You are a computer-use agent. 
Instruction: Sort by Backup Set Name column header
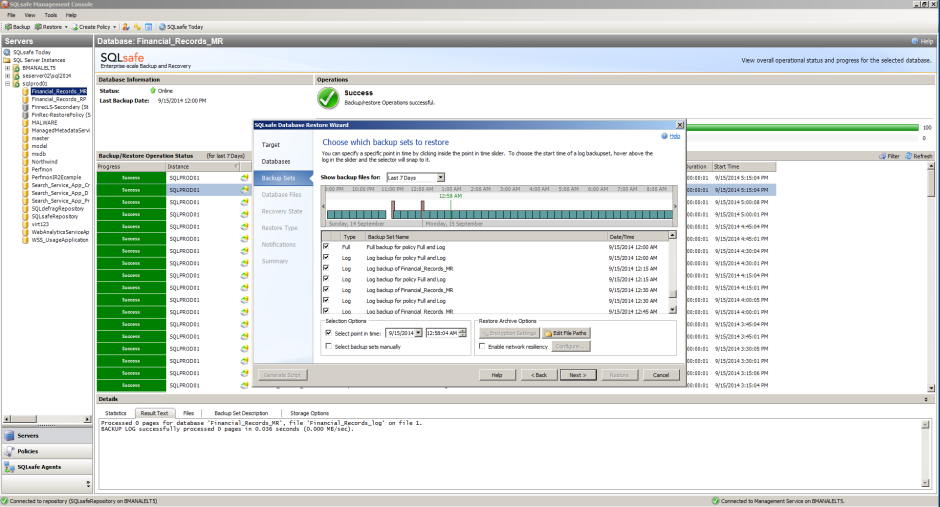coord(486,237)
